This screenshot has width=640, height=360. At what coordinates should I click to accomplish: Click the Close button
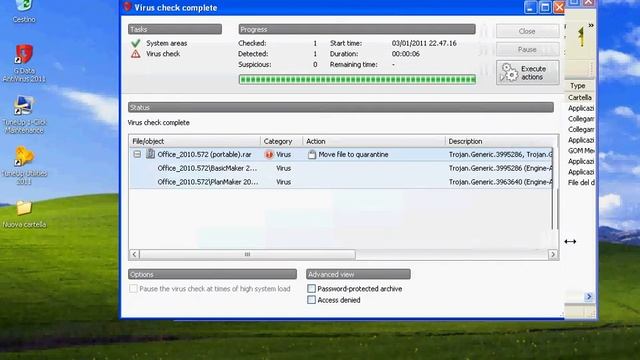527,31
